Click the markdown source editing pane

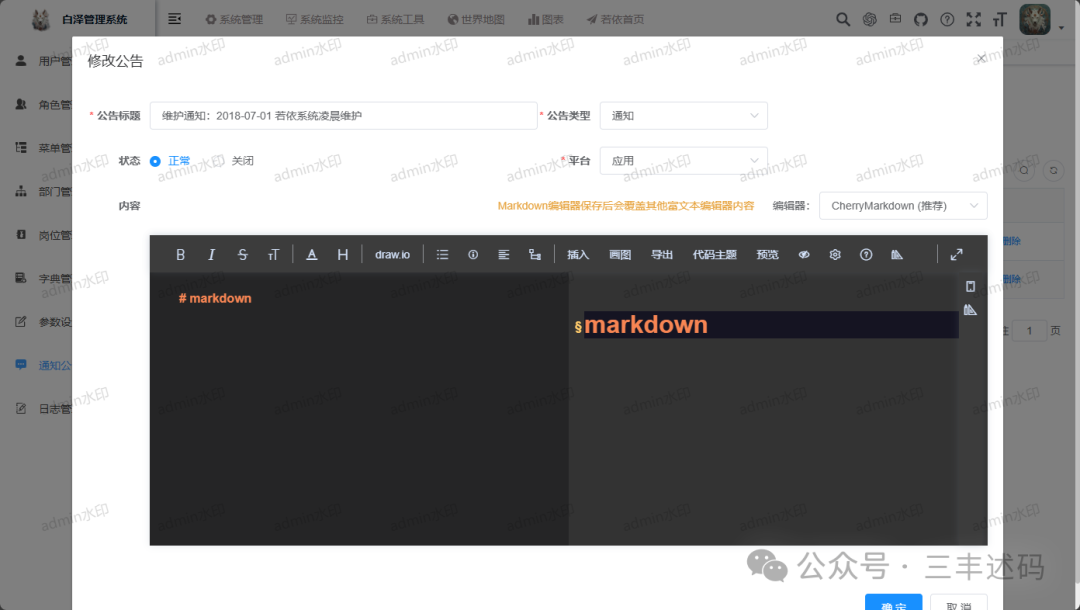pos(359,409)
